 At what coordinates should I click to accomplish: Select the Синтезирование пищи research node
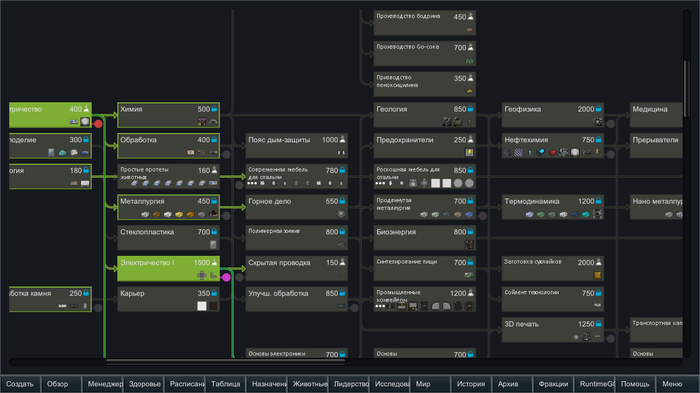pyautogui.click(x=425, y=268)
